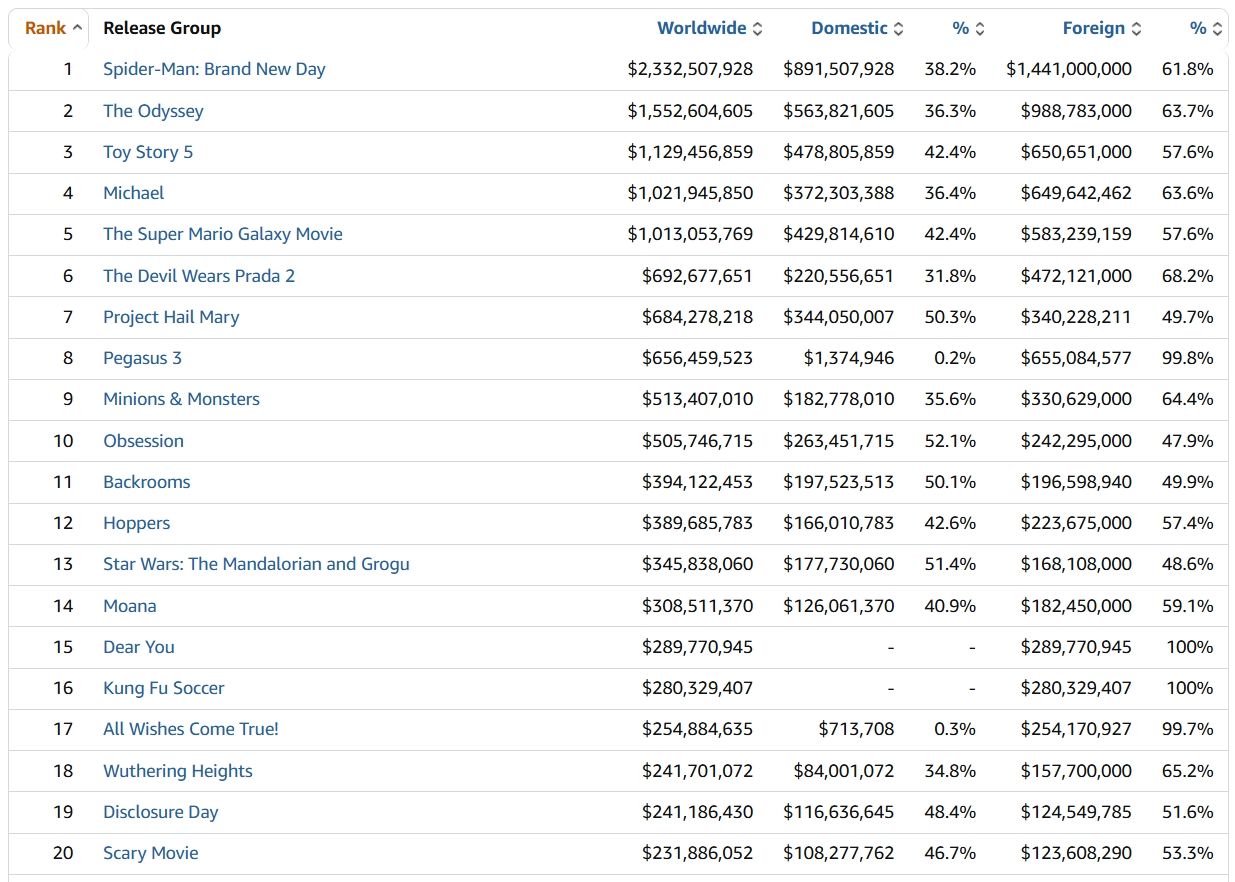Open The Odyssey movie page
Image resolution: width=1235 pixels, height=882 pixels.
pyautogui.click(x=153, y=111)
